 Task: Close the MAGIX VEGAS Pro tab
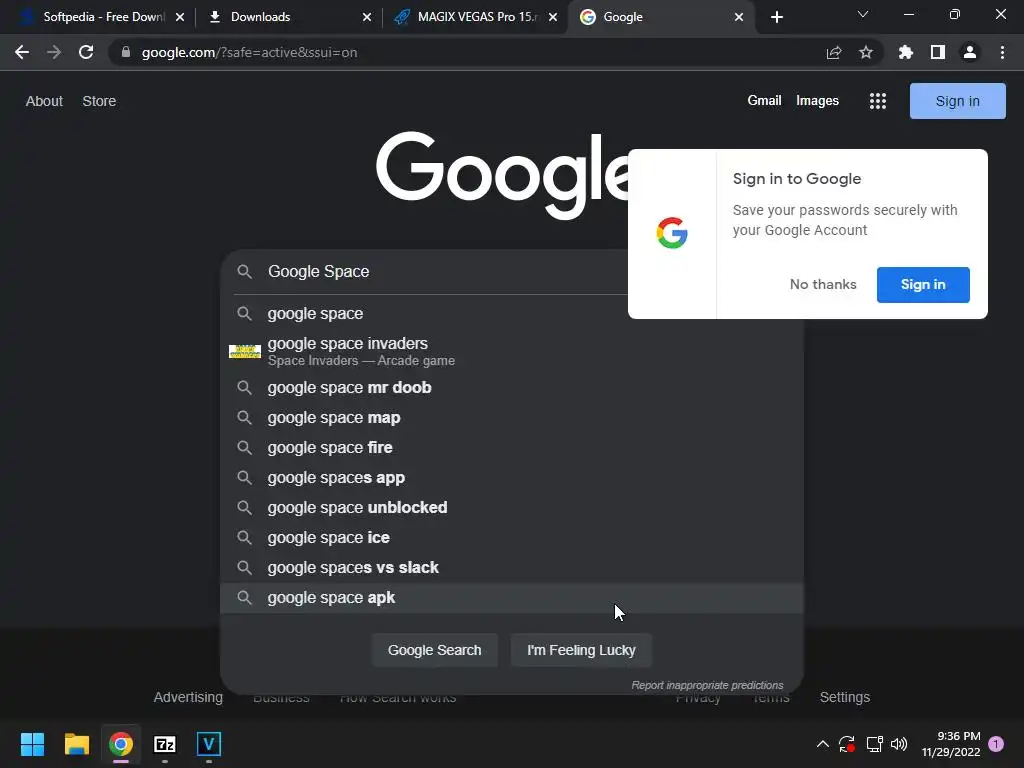coord(553,17)
